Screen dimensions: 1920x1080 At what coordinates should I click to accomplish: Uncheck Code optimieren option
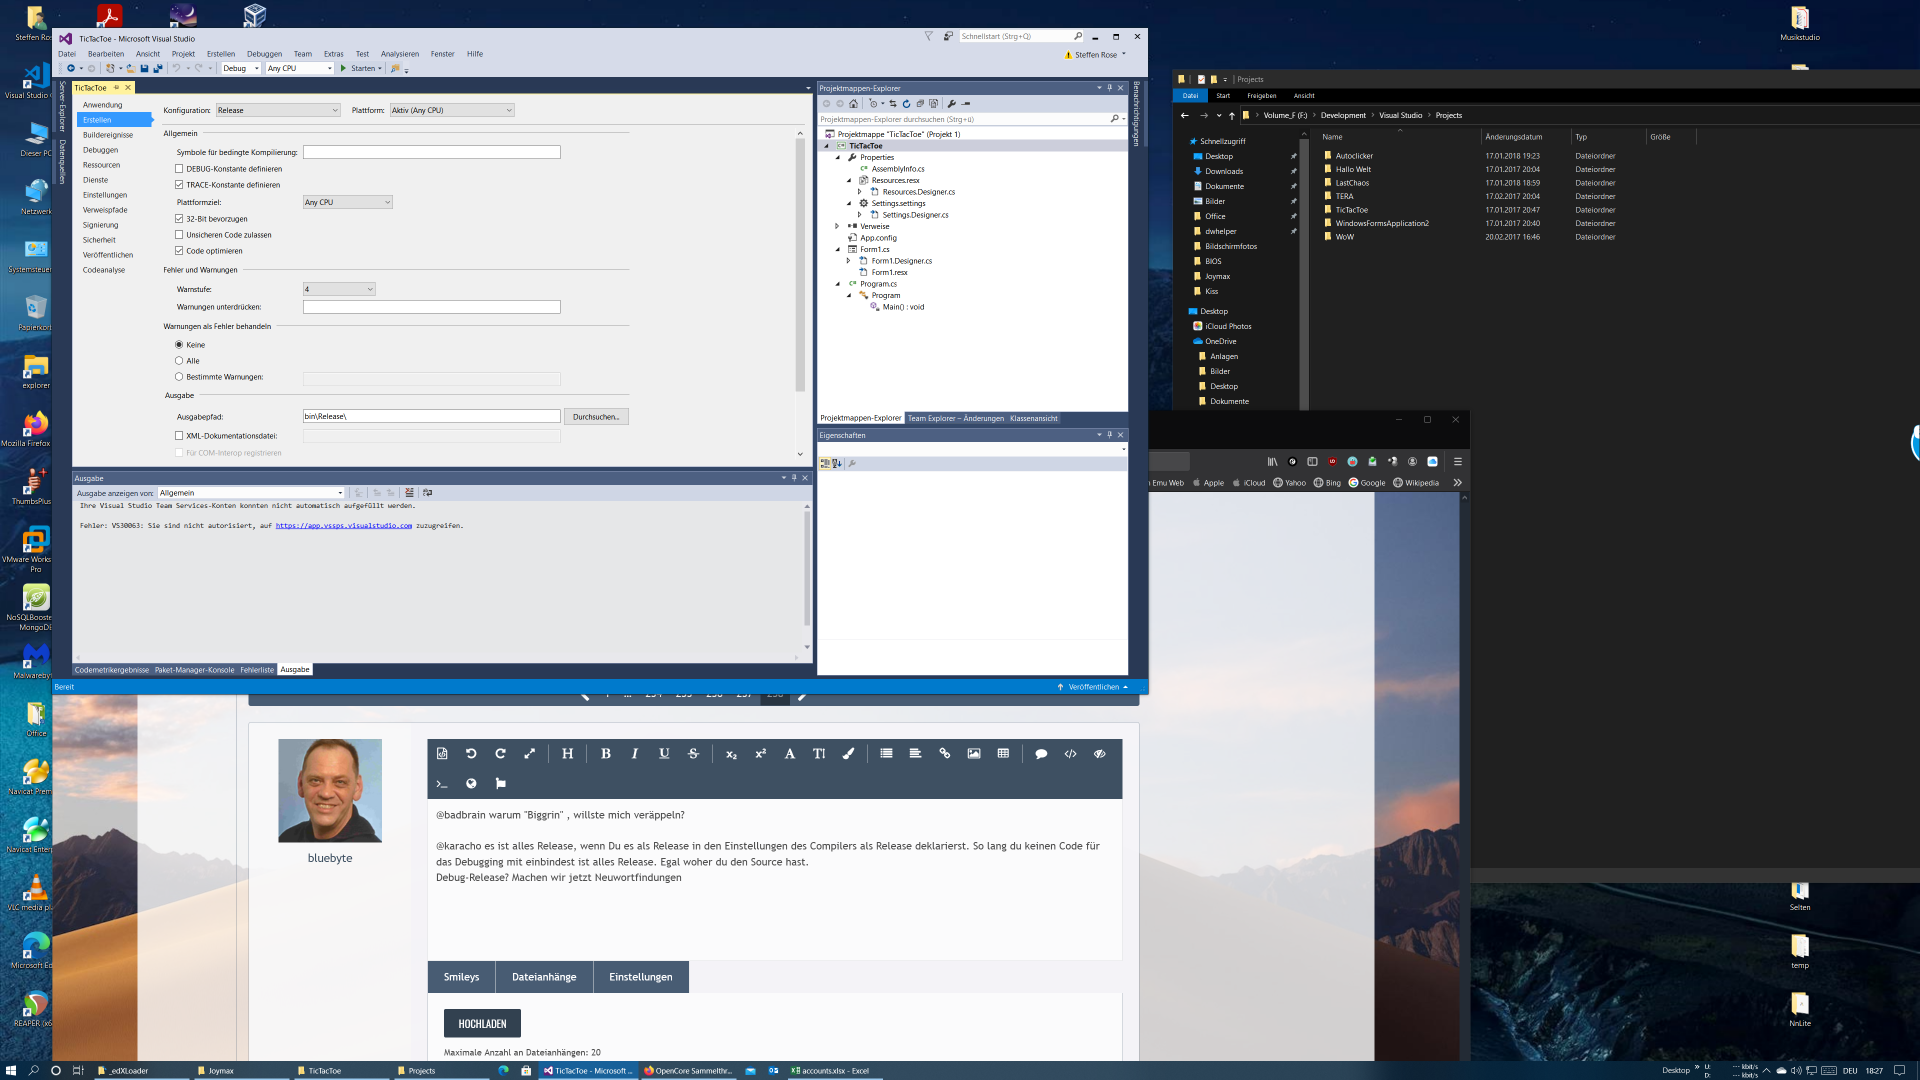[179, 251]
